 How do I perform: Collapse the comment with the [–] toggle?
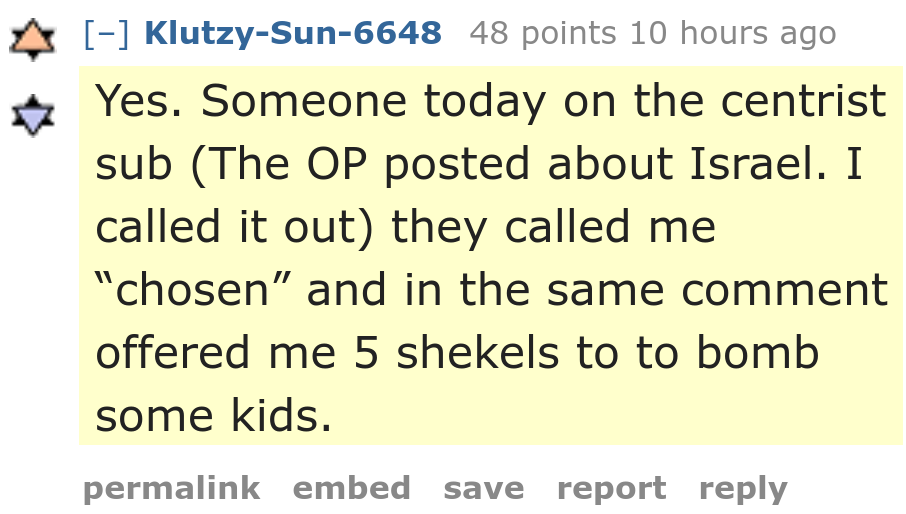click(x=106, y=33)
